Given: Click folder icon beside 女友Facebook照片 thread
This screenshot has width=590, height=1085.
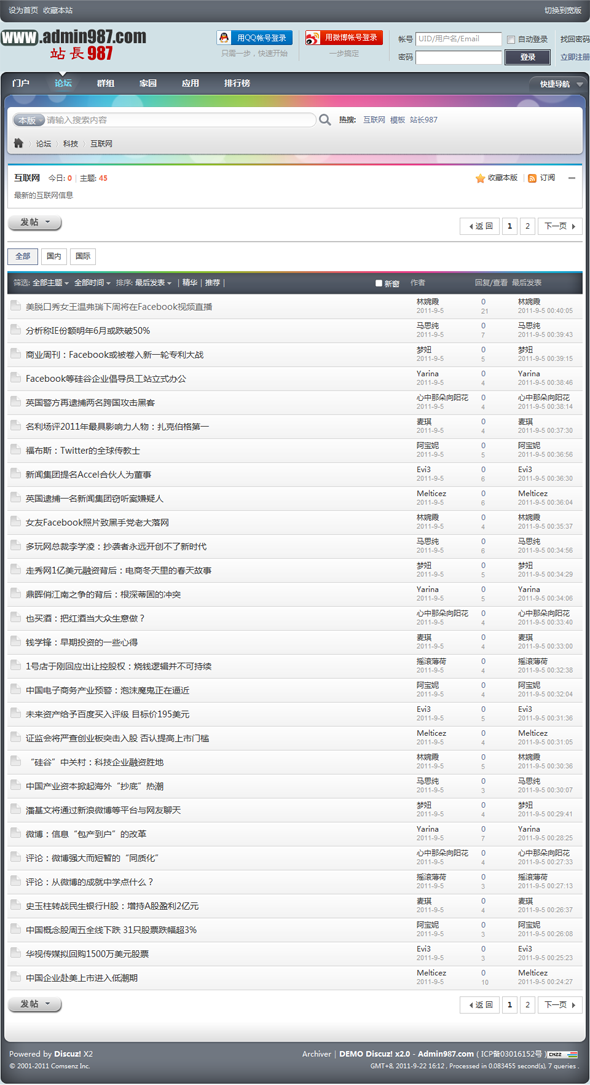Looking at the screenshot, I should point(15,522).
